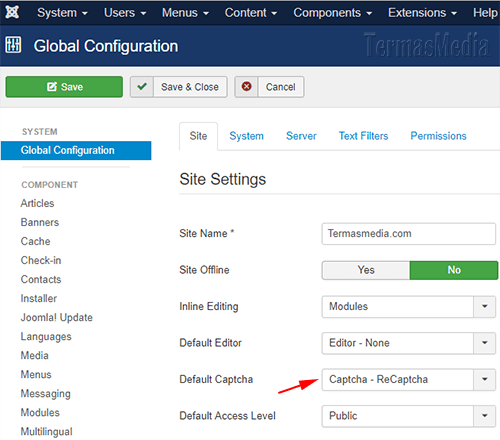Viewport: 500px width, 440px height.
Task: Switch to the Text Filters tab
Action: (363, 136)
